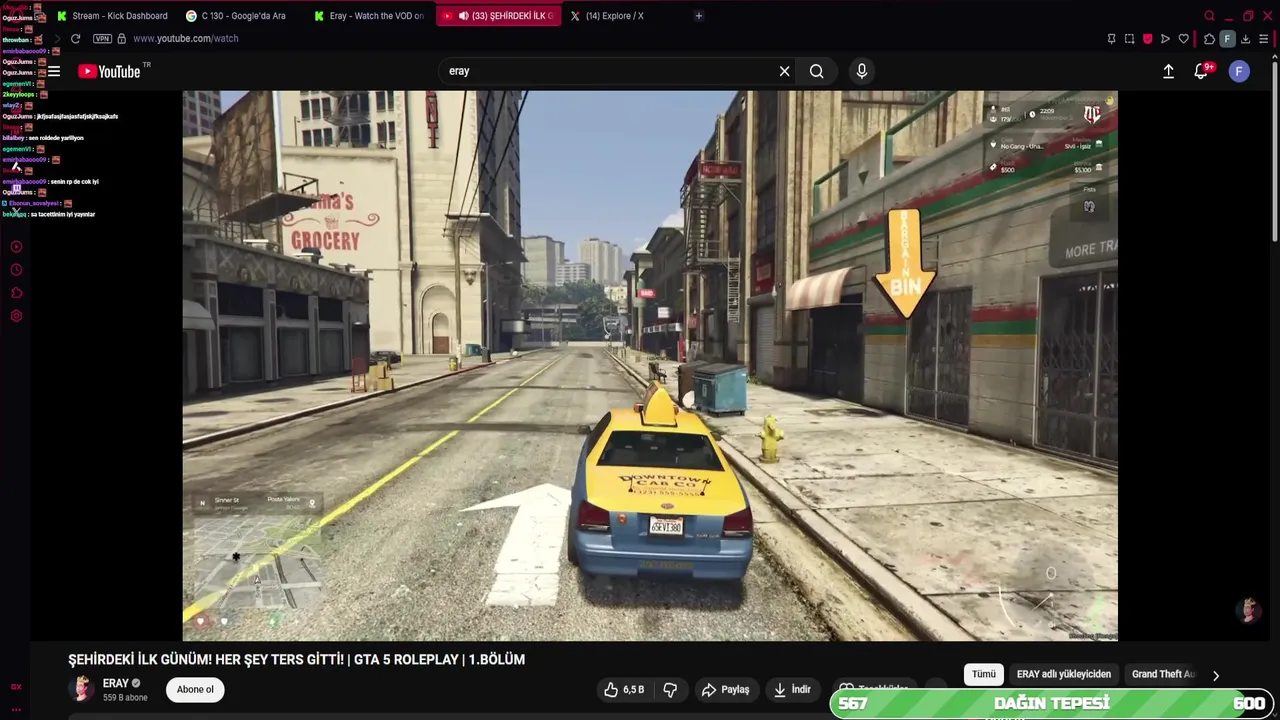This screenshot has width=1280, height=720.
Task: Click the DAĞIN TEPESİ green progress bar
Action: click(x=1051, y=703)
